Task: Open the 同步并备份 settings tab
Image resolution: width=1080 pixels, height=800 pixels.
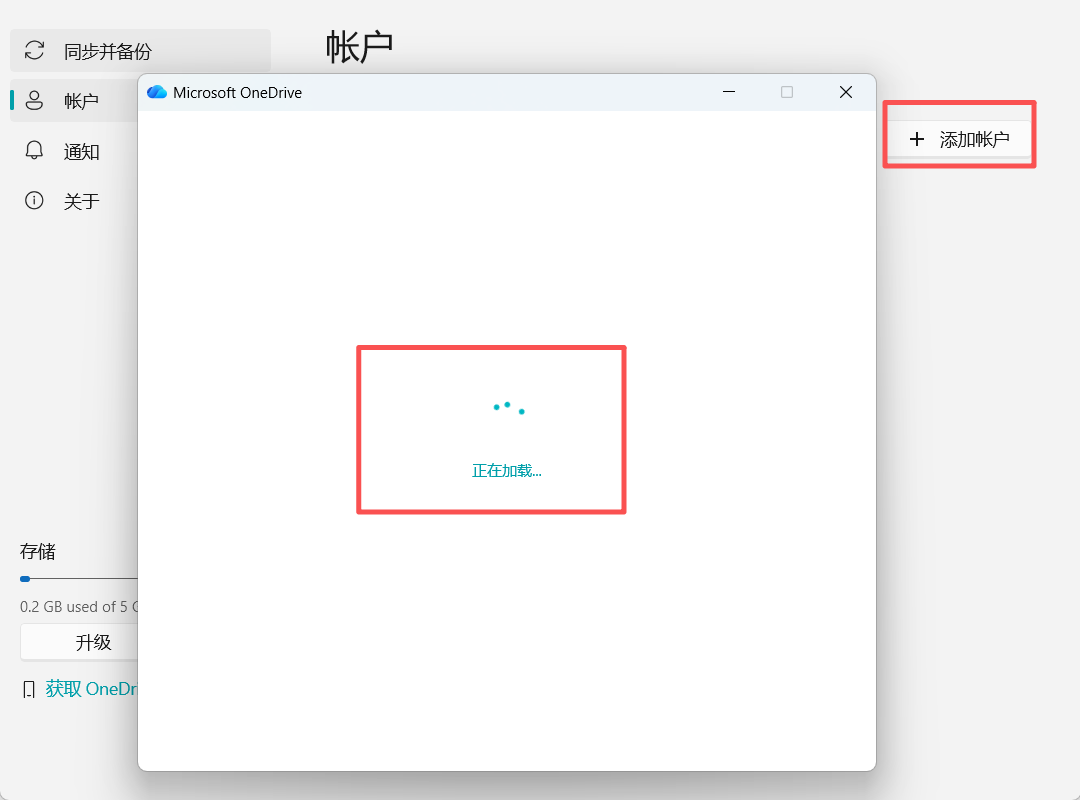Action: (x=141, y=51)
